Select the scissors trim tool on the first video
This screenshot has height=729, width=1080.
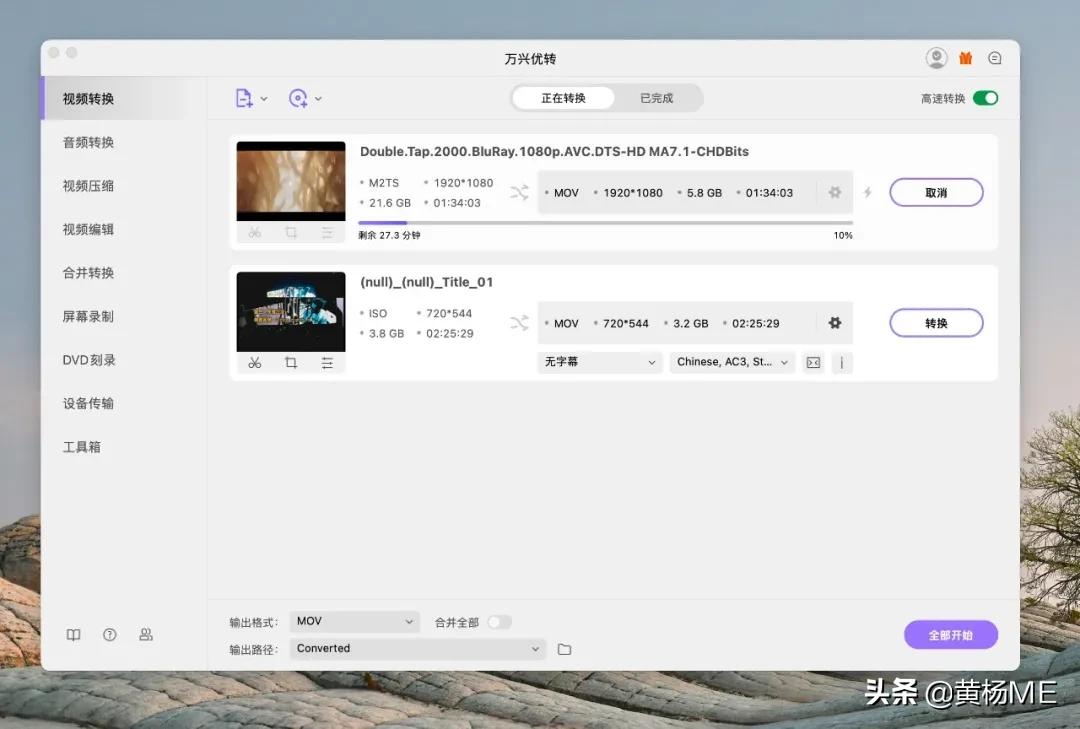[254, 232]
